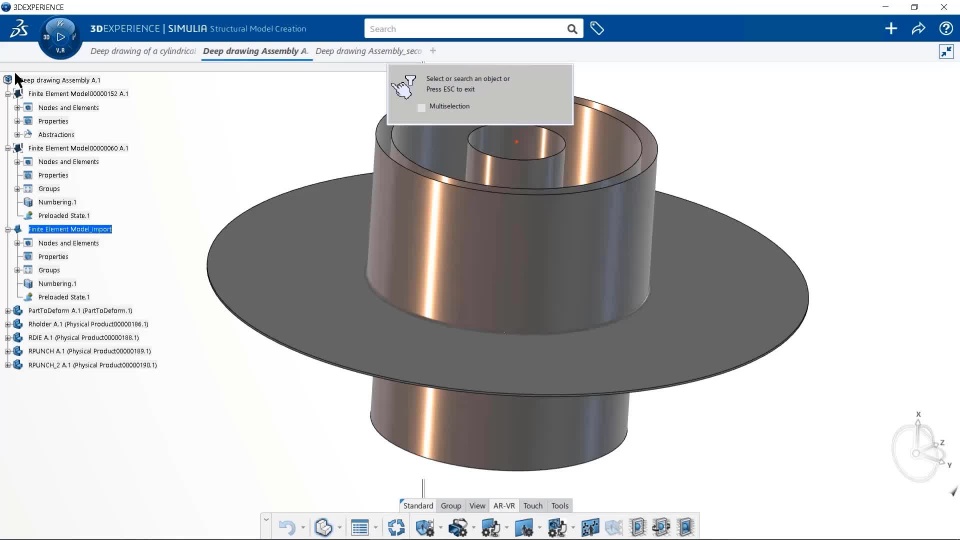Click the expand viewport icon at top right

(946, 51)
